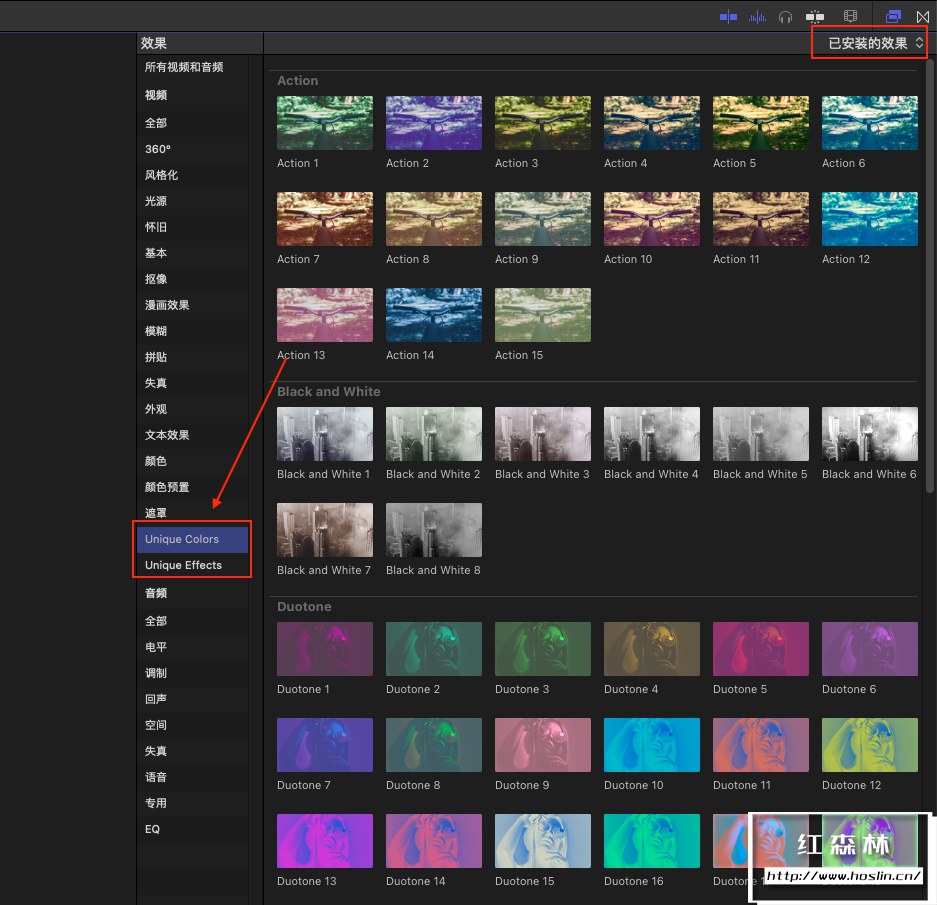Select the 颜色预置 category

[x=192, y=487]
